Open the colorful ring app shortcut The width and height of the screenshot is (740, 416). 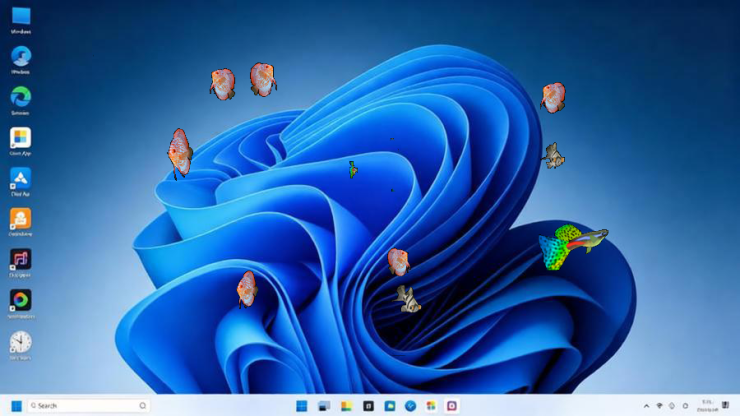(20, 300)
